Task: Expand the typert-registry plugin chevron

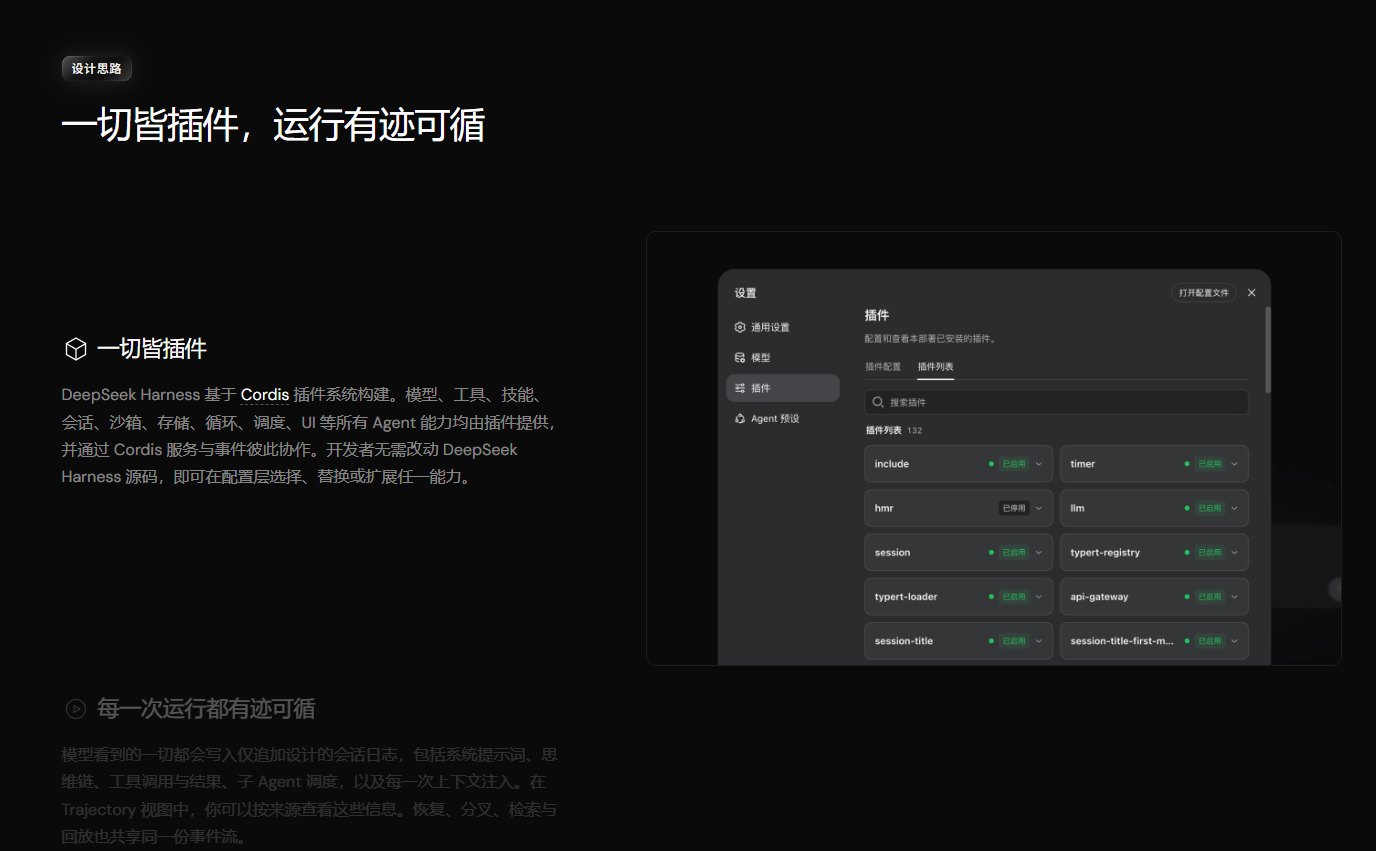Action: (x=1235, y=552)
